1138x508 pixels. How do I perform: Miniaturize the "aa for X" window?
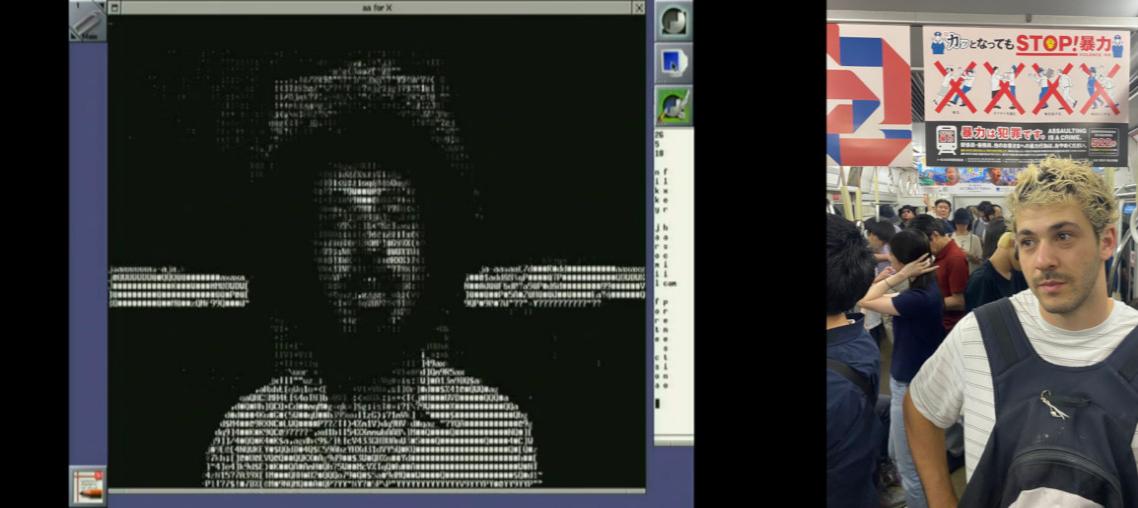point(114,7)
